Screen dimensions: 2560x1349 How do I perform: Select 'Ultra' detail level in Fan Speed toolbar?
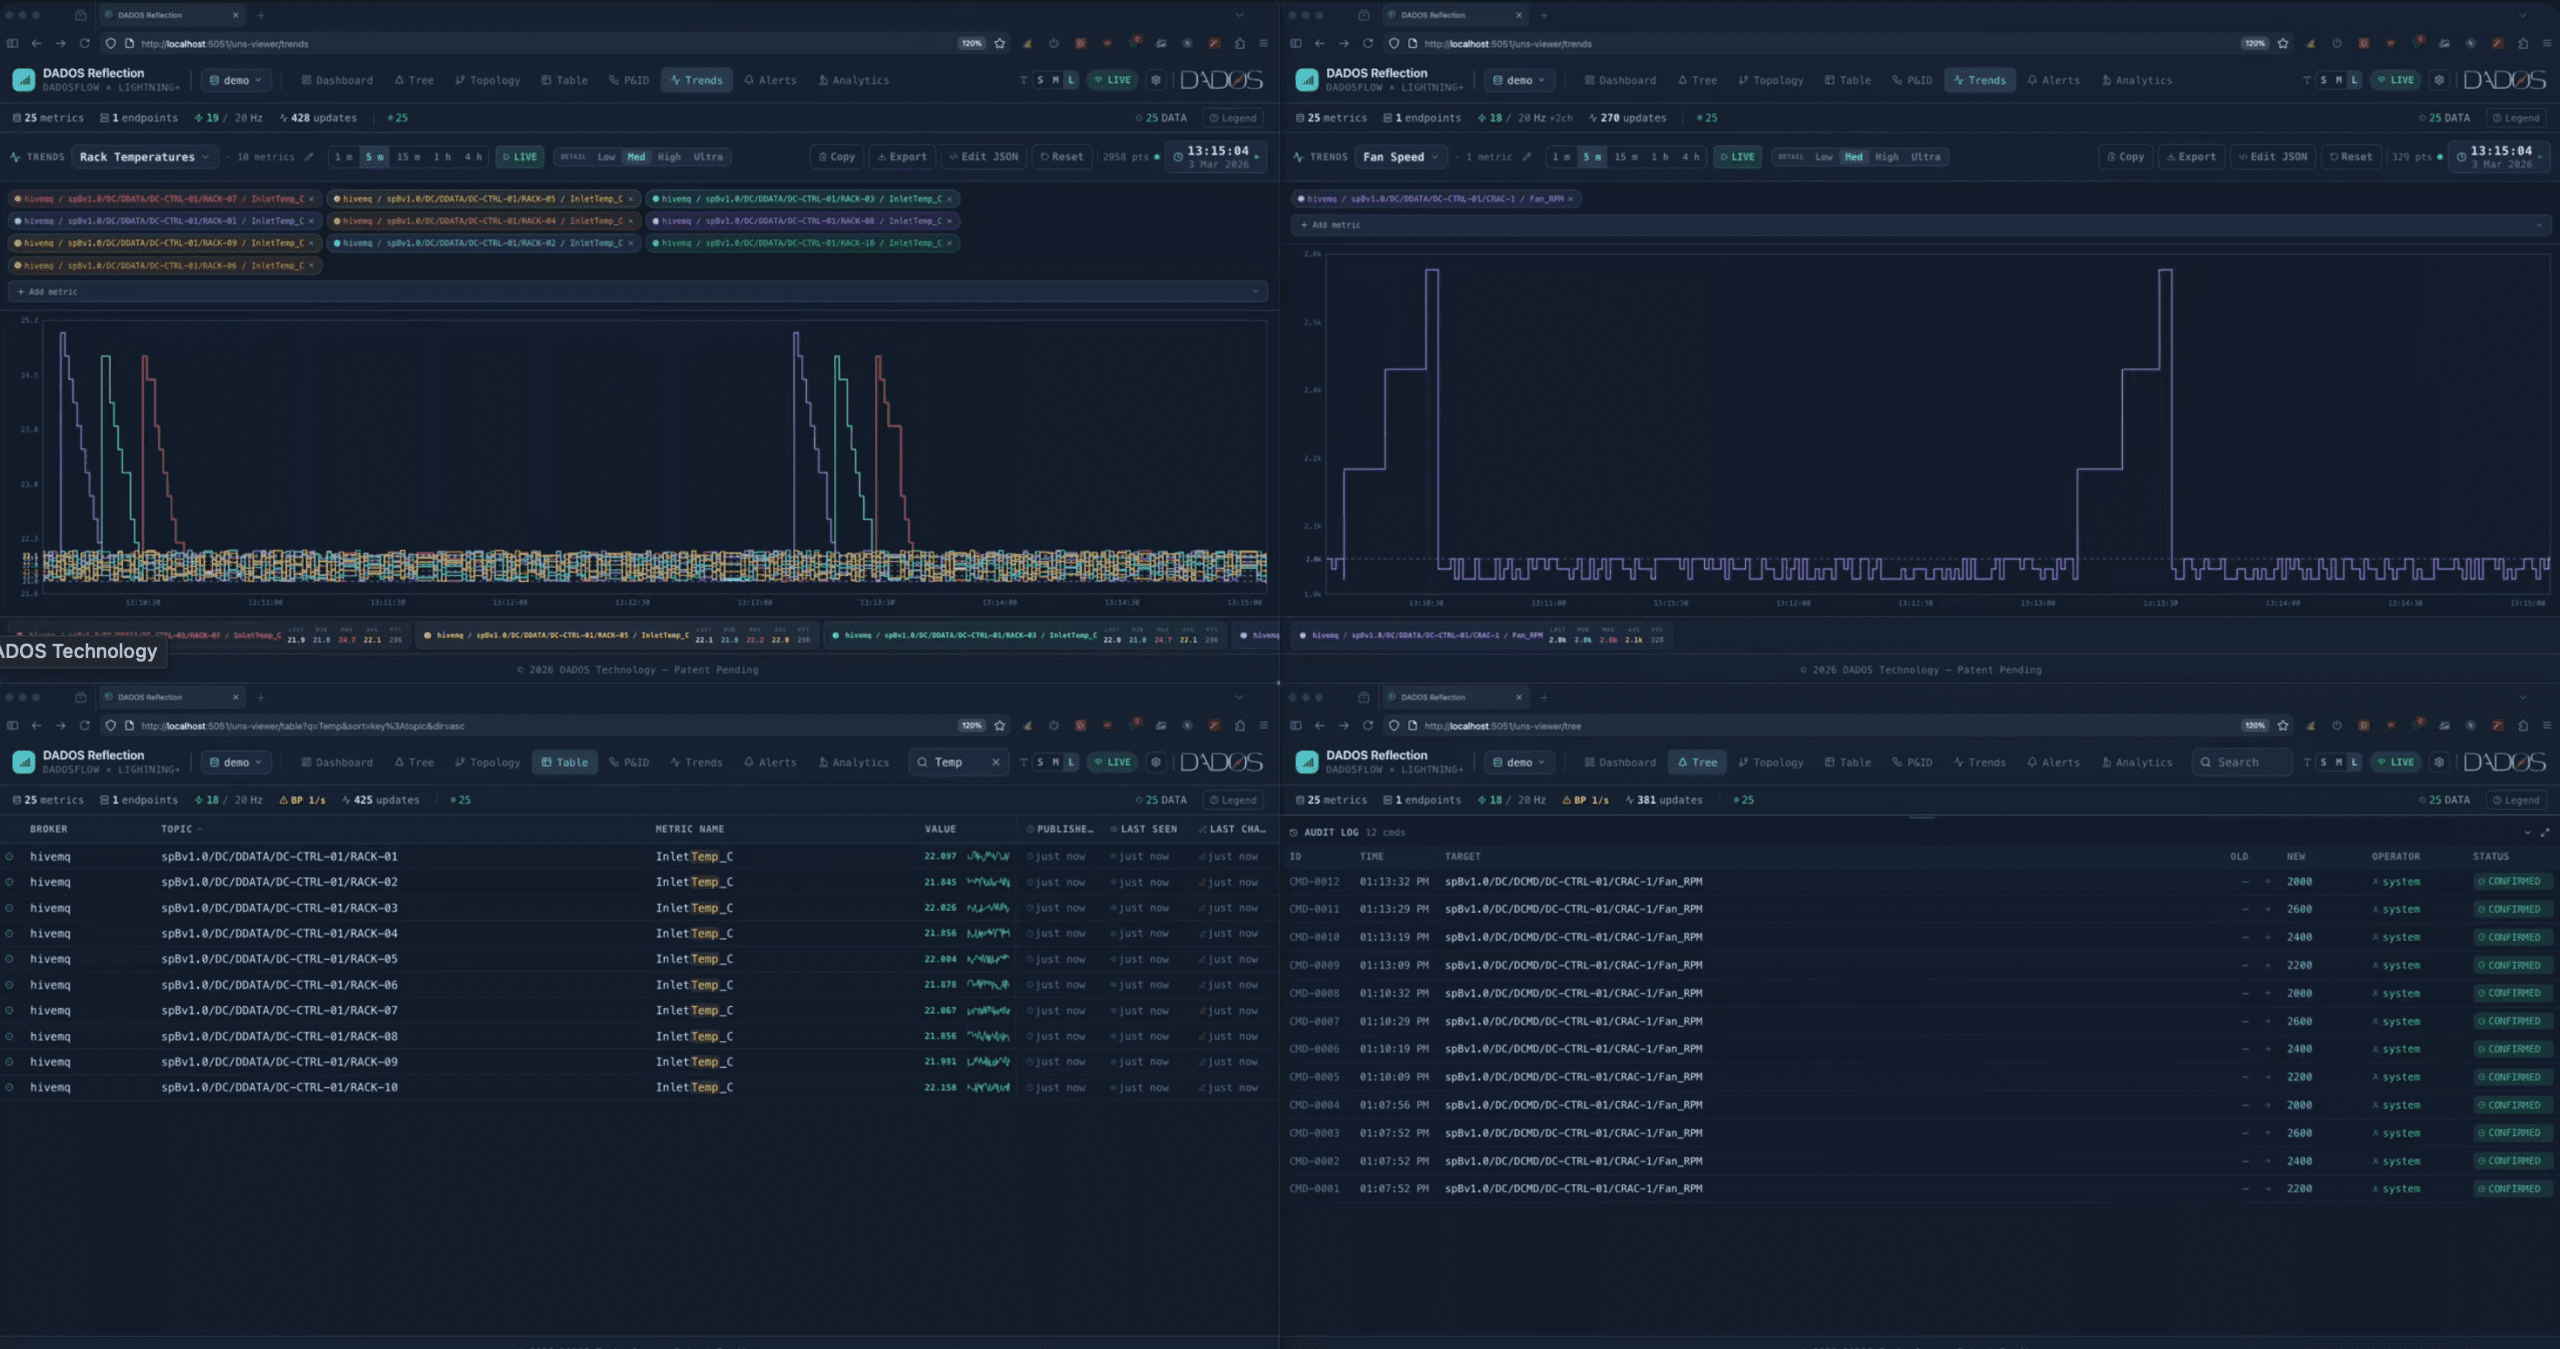click(x=1925, y=157)
